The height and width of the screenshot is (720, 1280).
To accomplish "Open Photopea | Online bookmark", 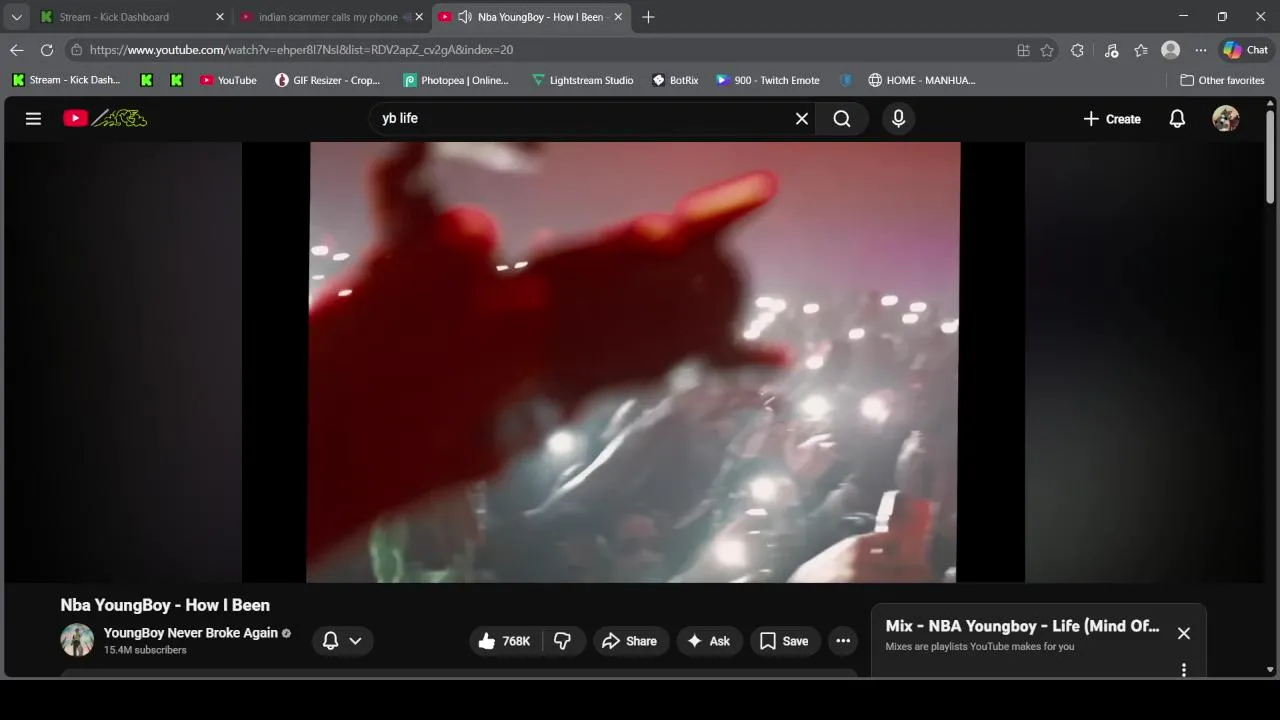I will tap(456, 80).
